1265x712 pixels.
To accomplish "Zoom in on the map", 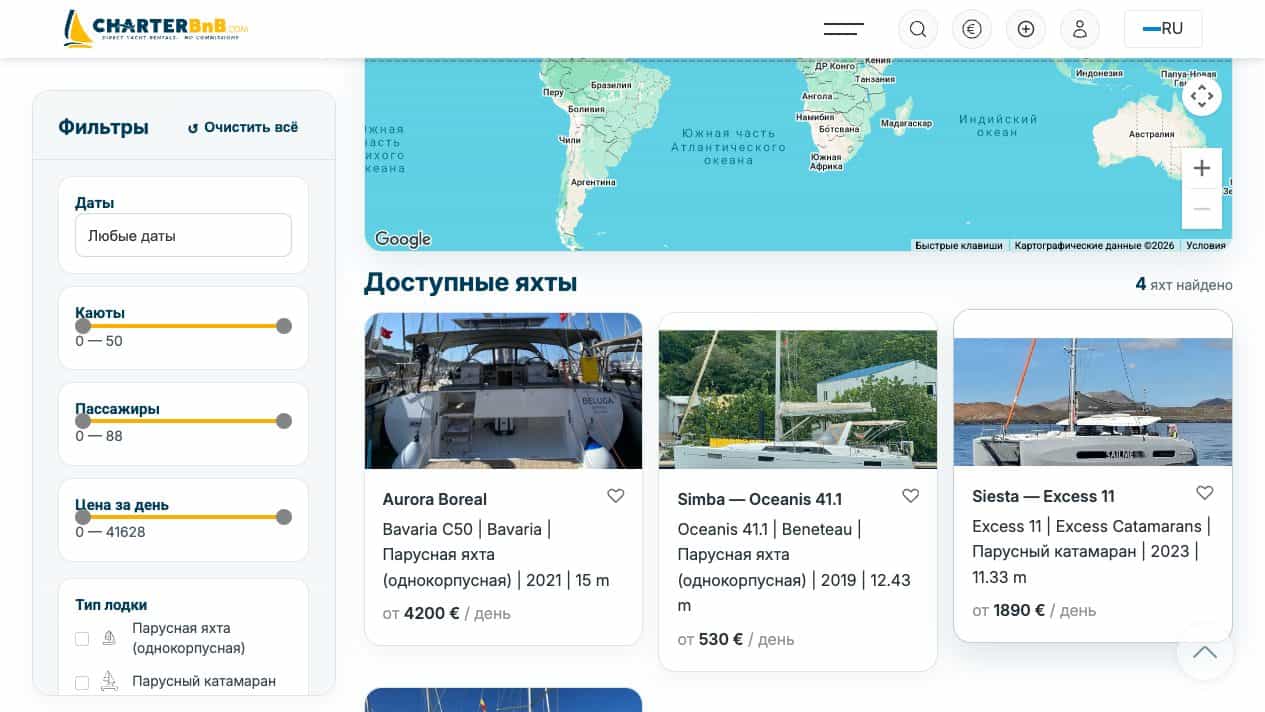I will tap(1202, 168).
